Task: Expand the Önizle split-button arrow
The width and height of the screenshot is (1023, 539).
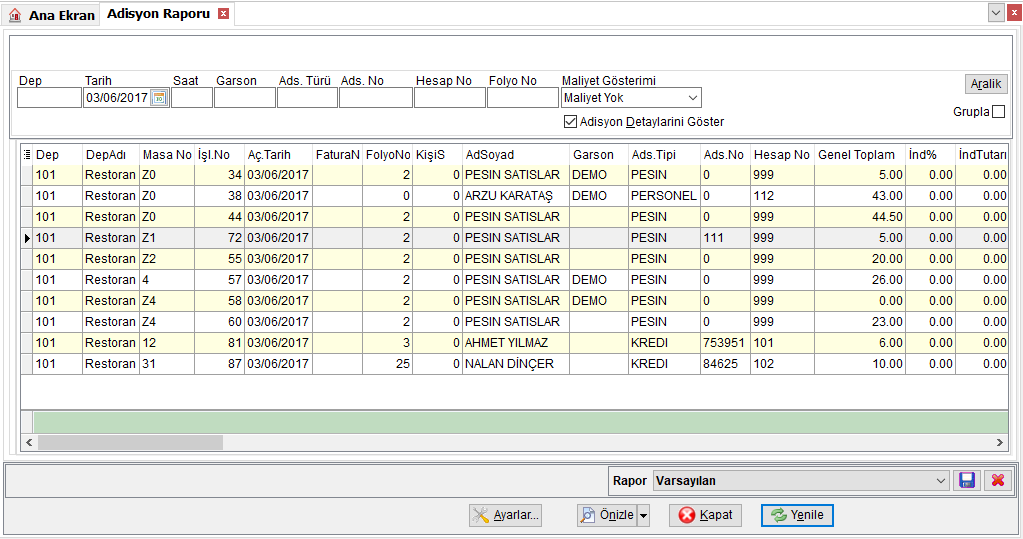Action: coord(643,516)
